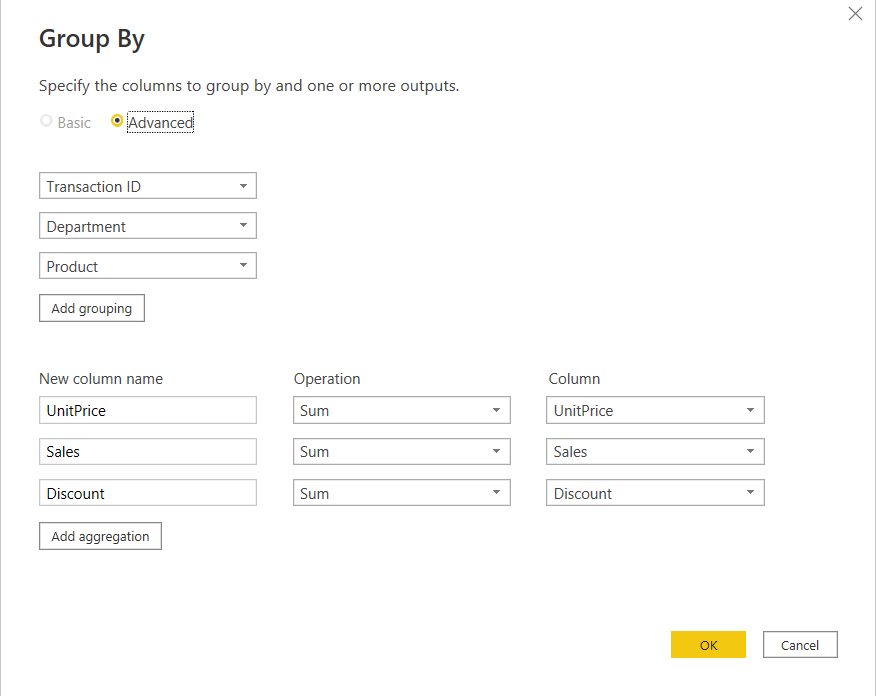Open the Operation dropdown in the UnitPrice row
The width and height of the screenshot is (876, 696).
tap(402, 411)
